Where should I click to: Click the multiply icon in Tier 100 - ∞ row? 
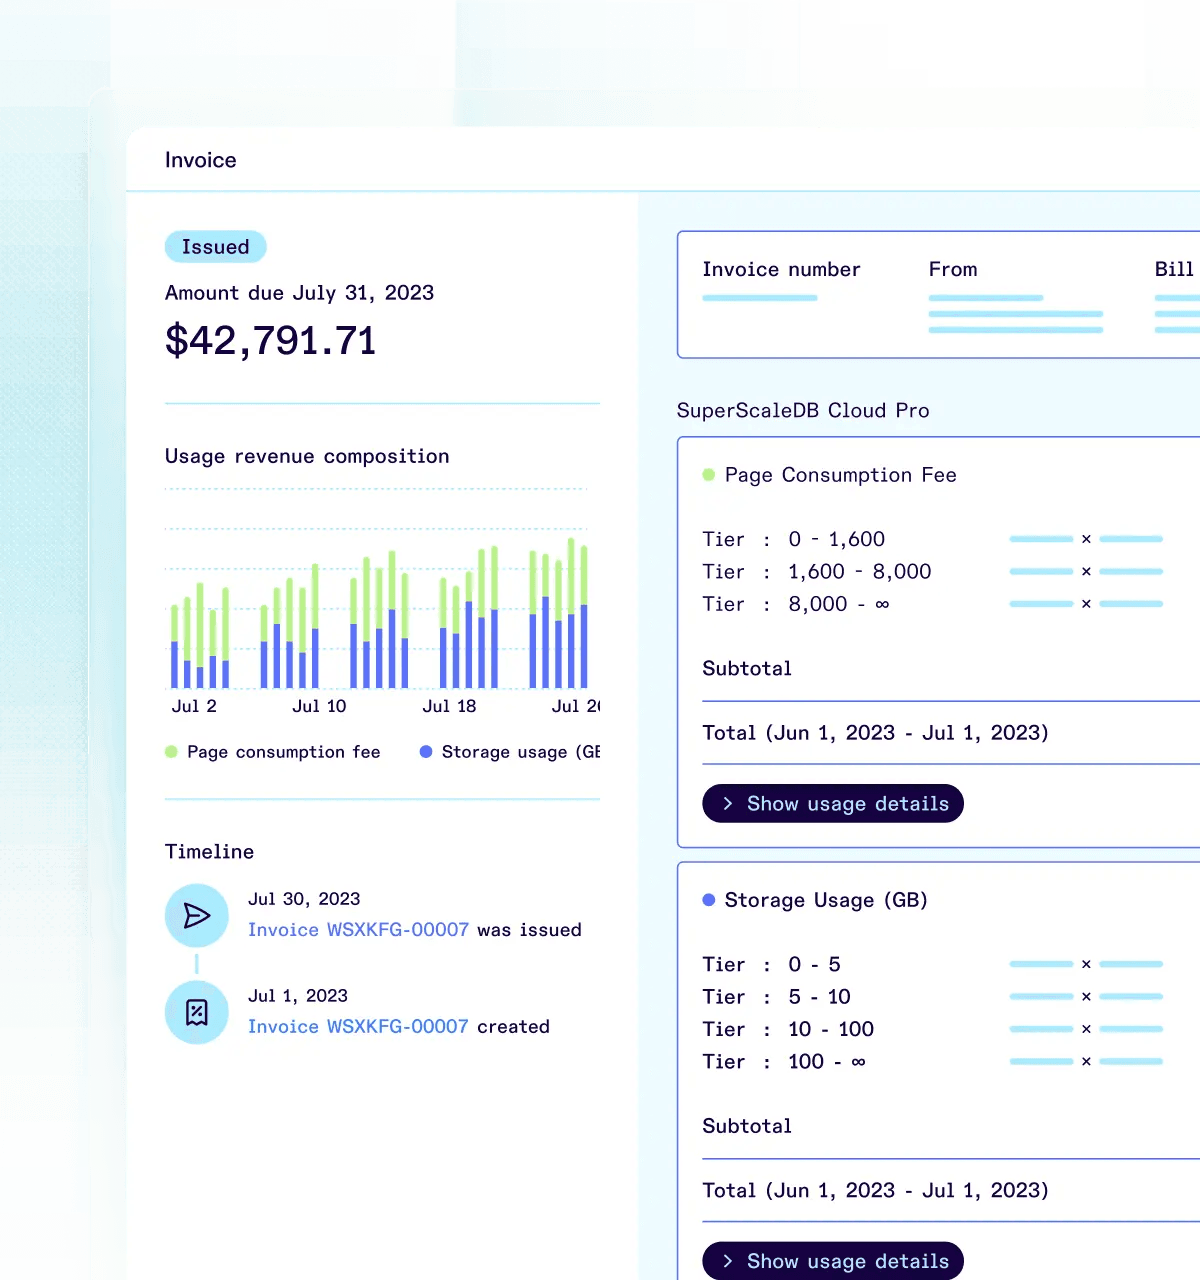[1086, 1061]
